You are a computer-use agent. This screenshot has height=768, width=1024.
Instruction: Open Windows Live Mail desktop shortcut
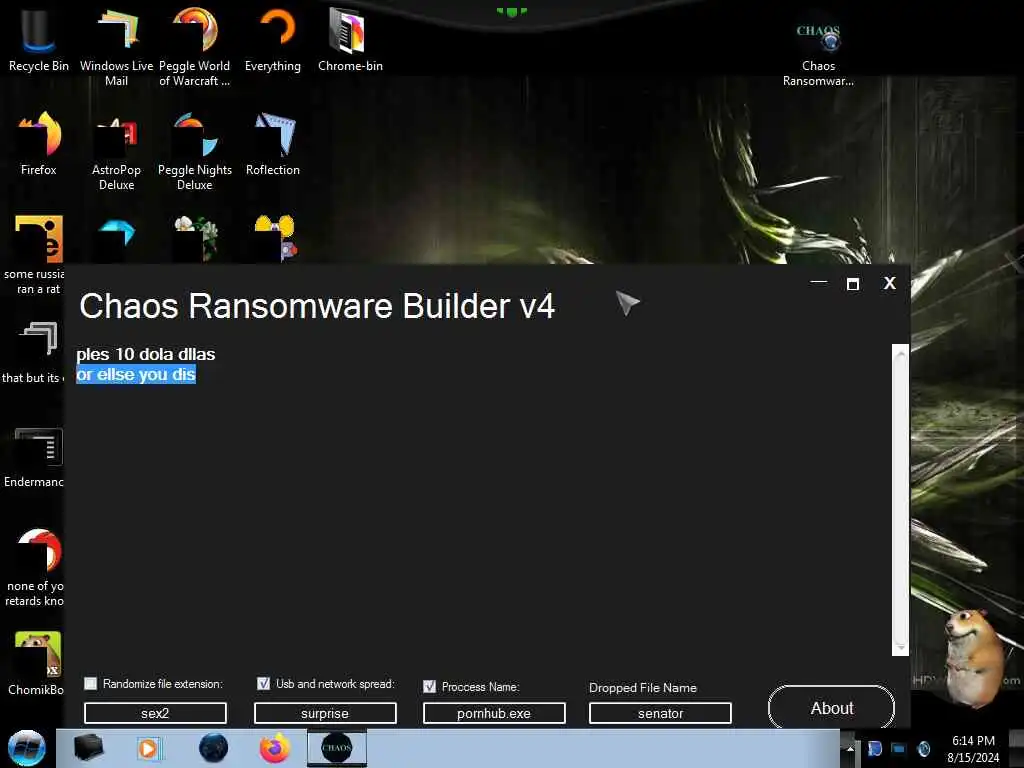coord(116,46)
